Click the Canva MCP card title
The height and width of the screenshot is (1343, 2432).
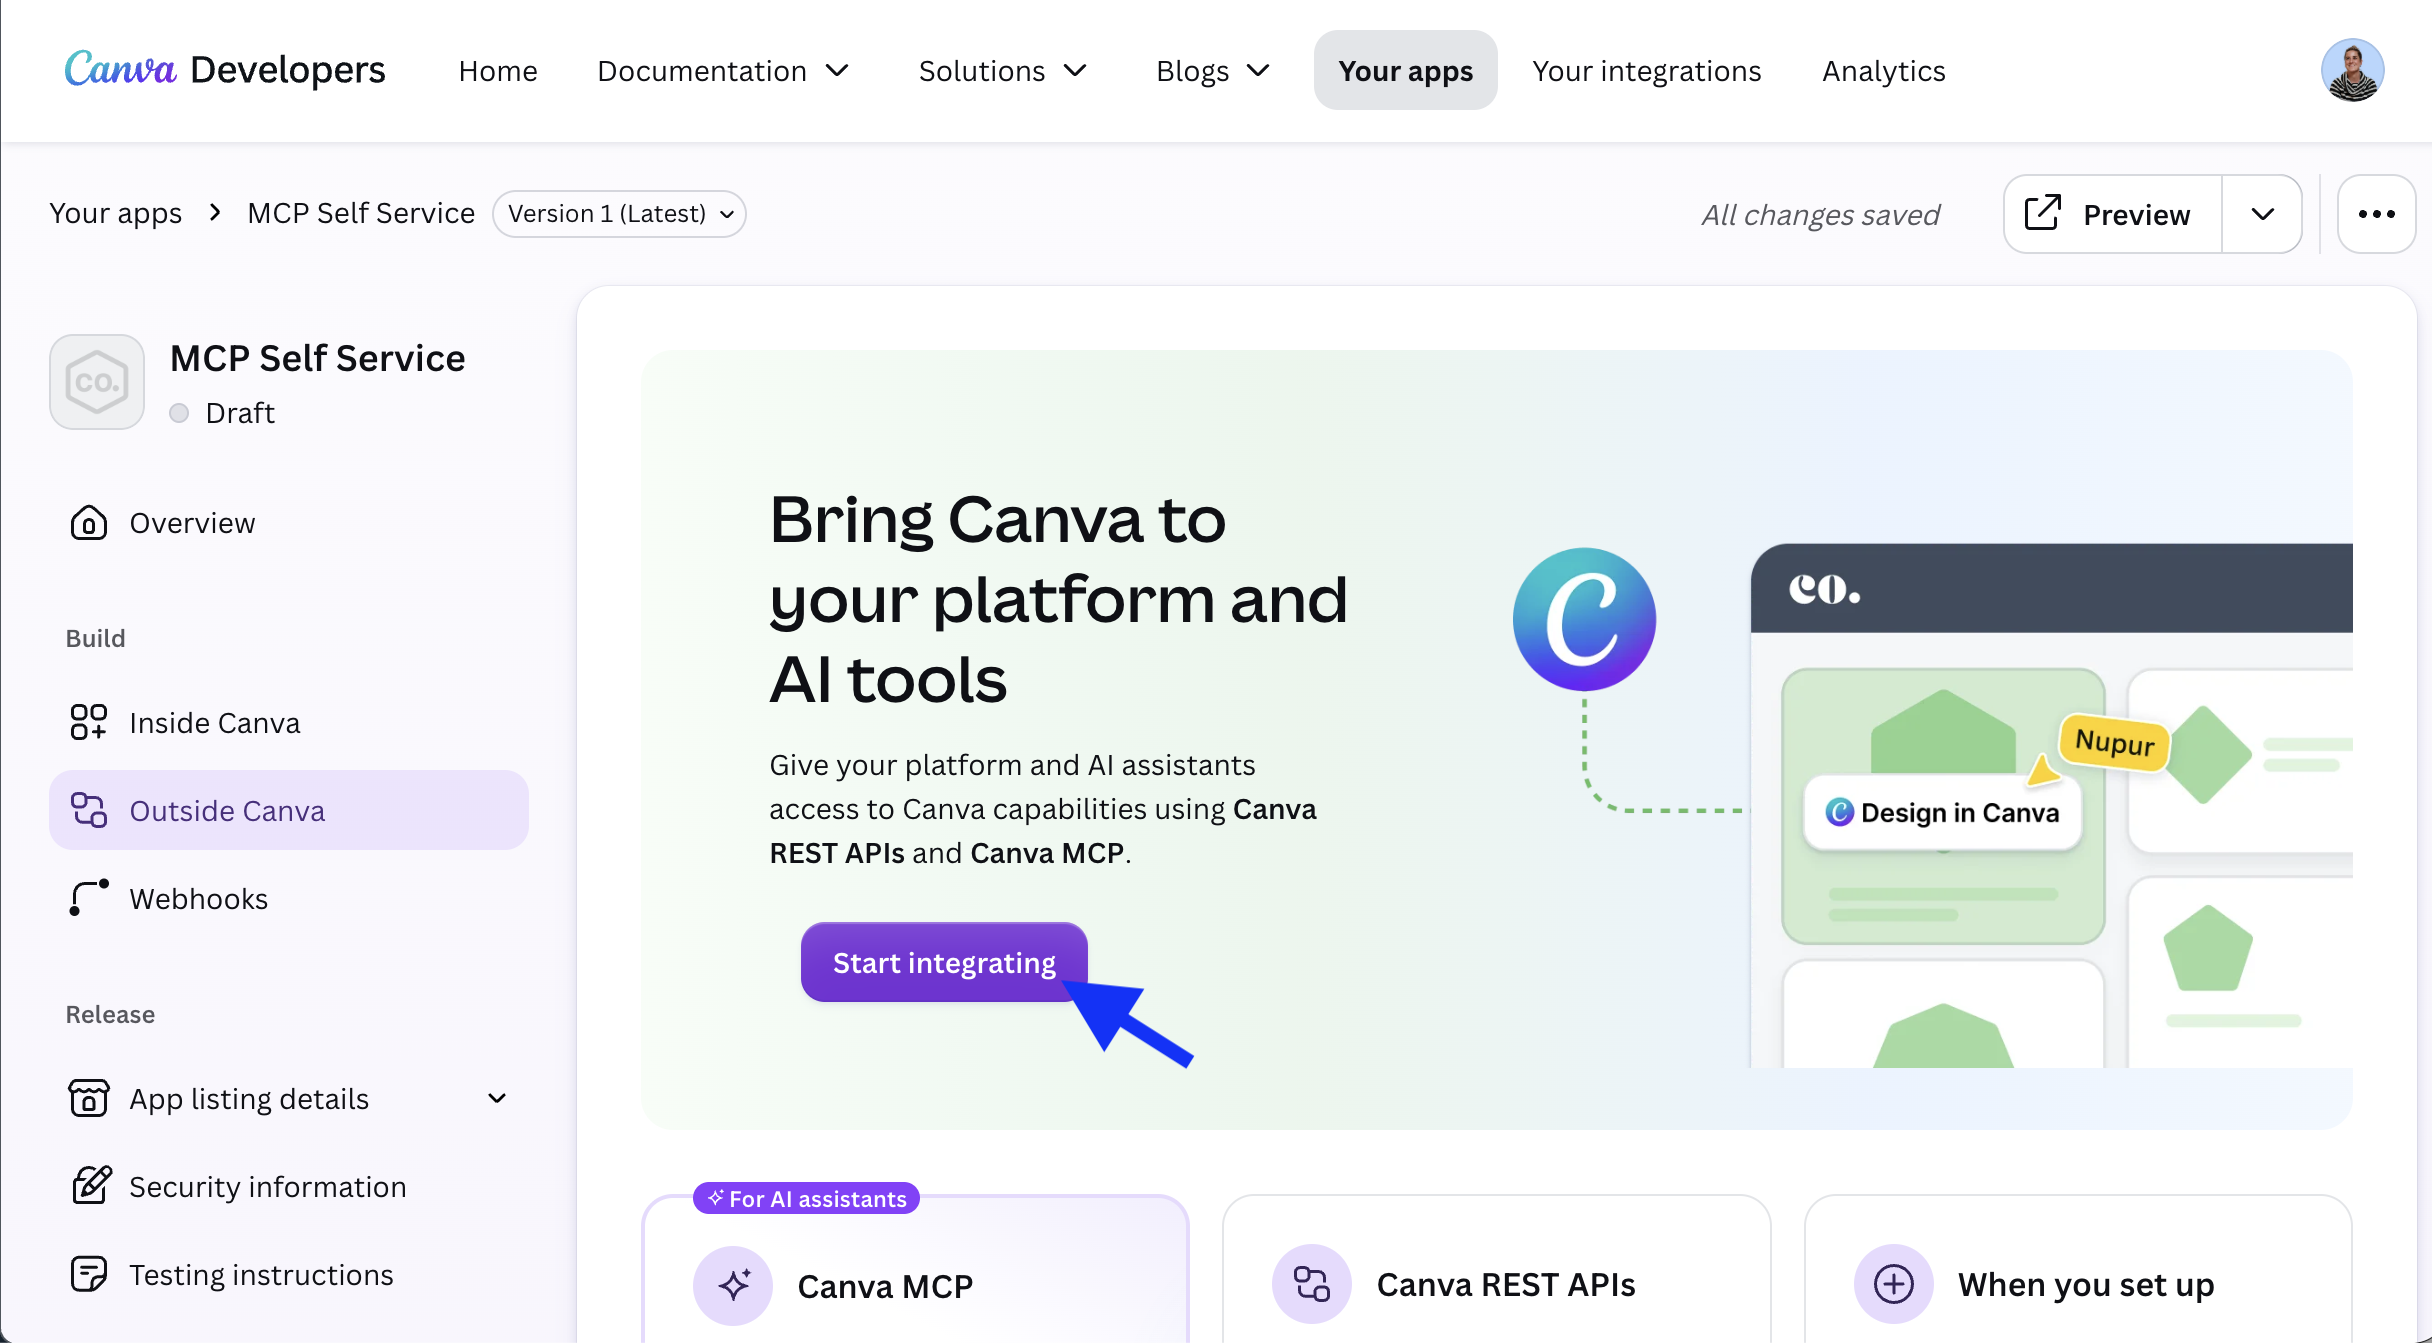[885, 1286]
